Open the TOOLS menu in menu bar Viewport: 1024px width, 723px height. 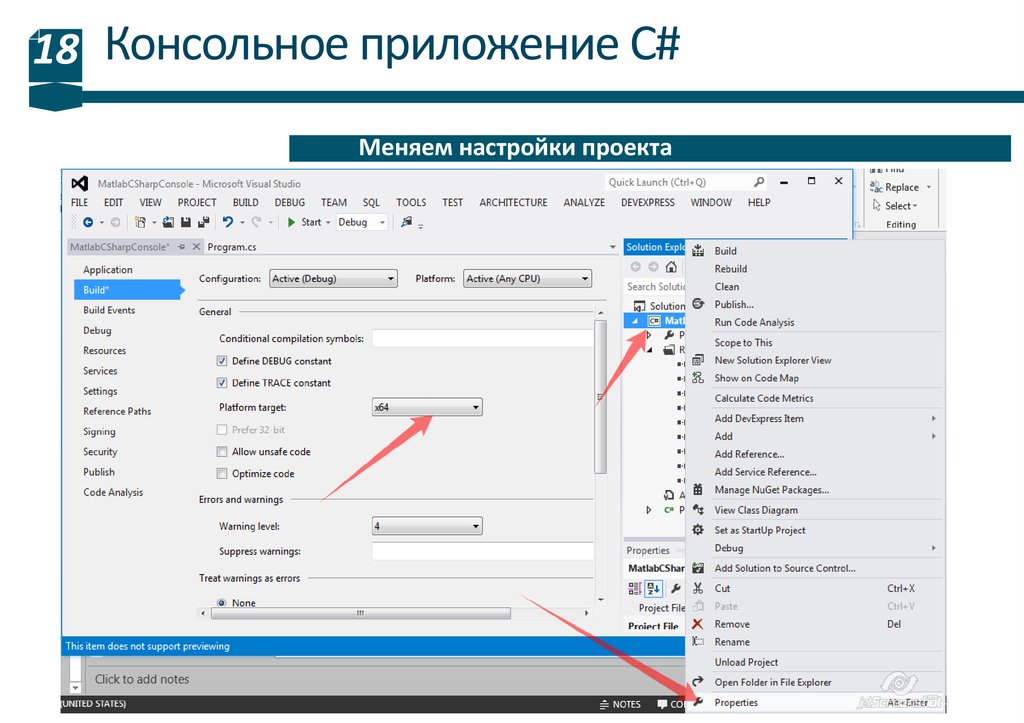(x=411, y=202)
